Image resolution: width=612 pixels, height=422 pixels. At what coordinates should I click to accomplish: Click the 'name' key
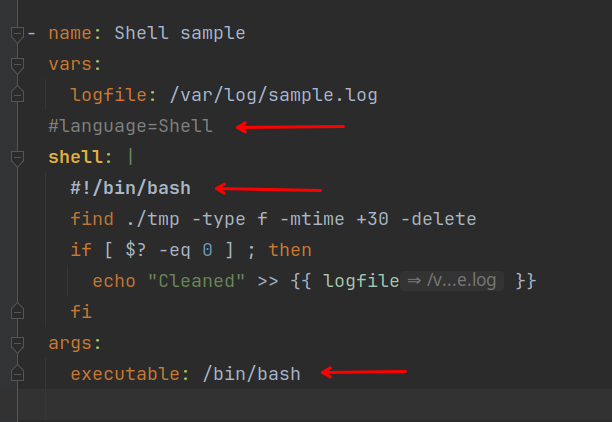tap(70, 33)
